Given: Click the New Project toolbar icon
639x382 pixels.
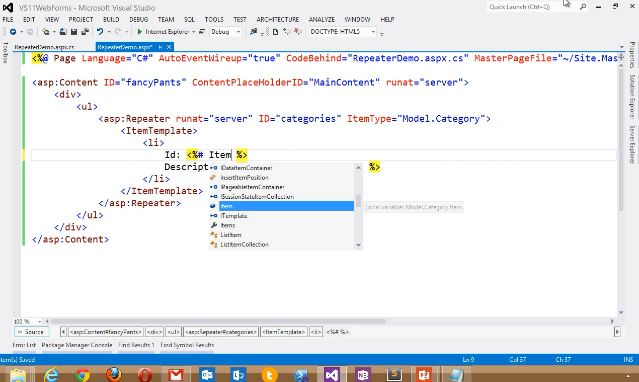Looking at the screenshot, I should click(46, 31).
